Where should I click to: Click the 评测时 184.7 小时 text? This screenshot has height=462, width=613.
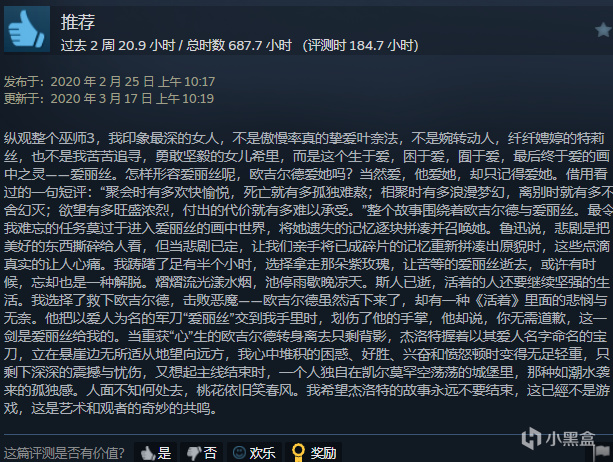click(x=360, y=45)
